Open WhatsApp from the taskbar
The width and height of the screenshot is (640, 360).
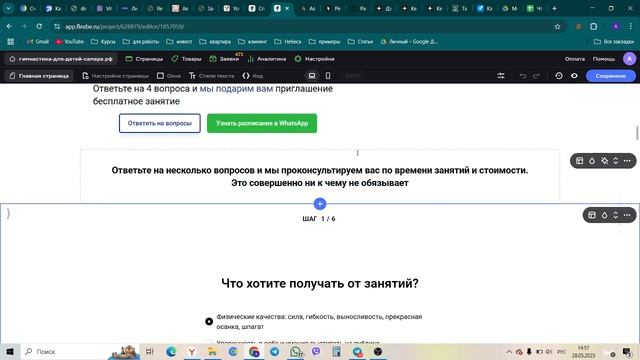tap(296, 351)
